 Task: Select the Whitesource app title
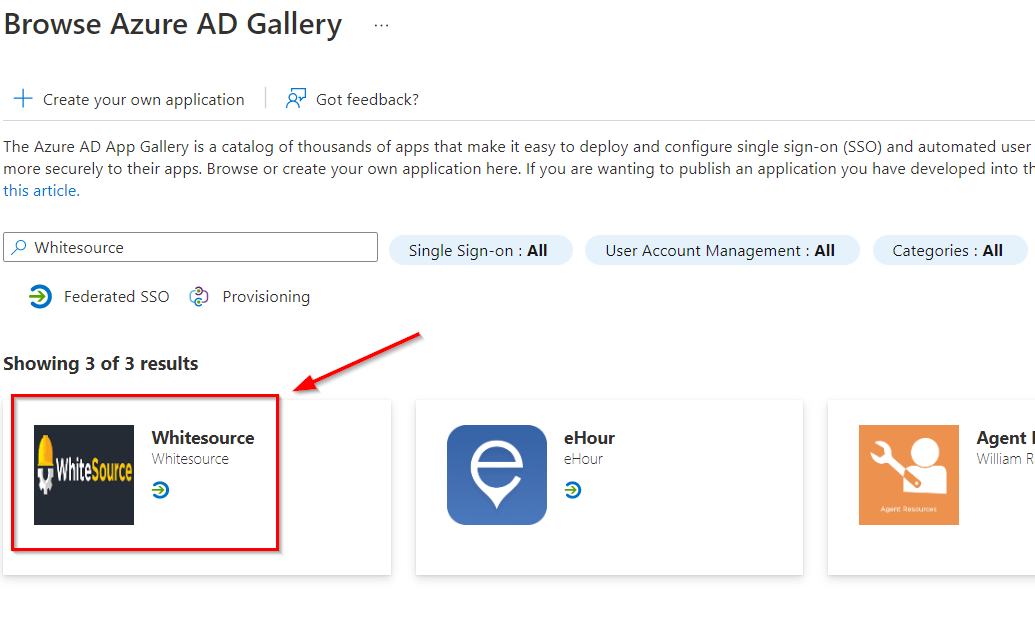click(203, 438)
